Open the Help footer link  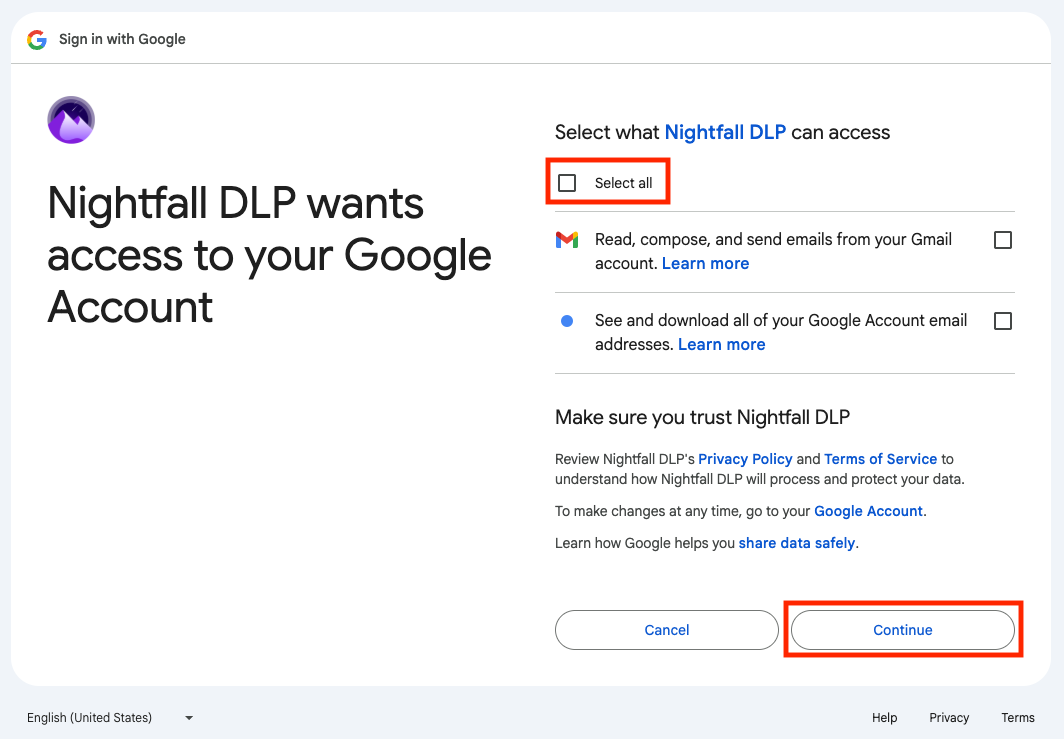point(884,717)
